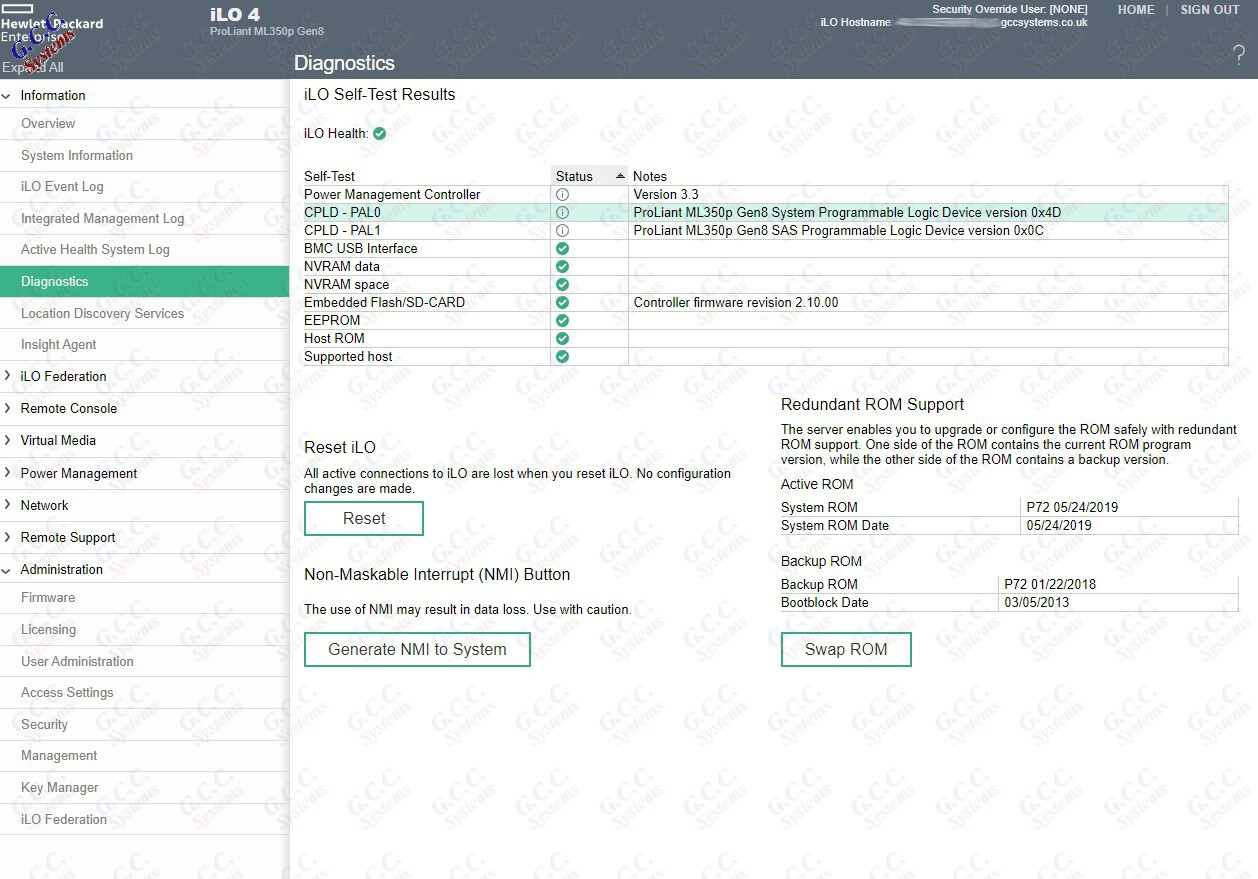The image size is (1258, 879).
Task: Expand the Virtual Media section
Action: tap(7, 441)
